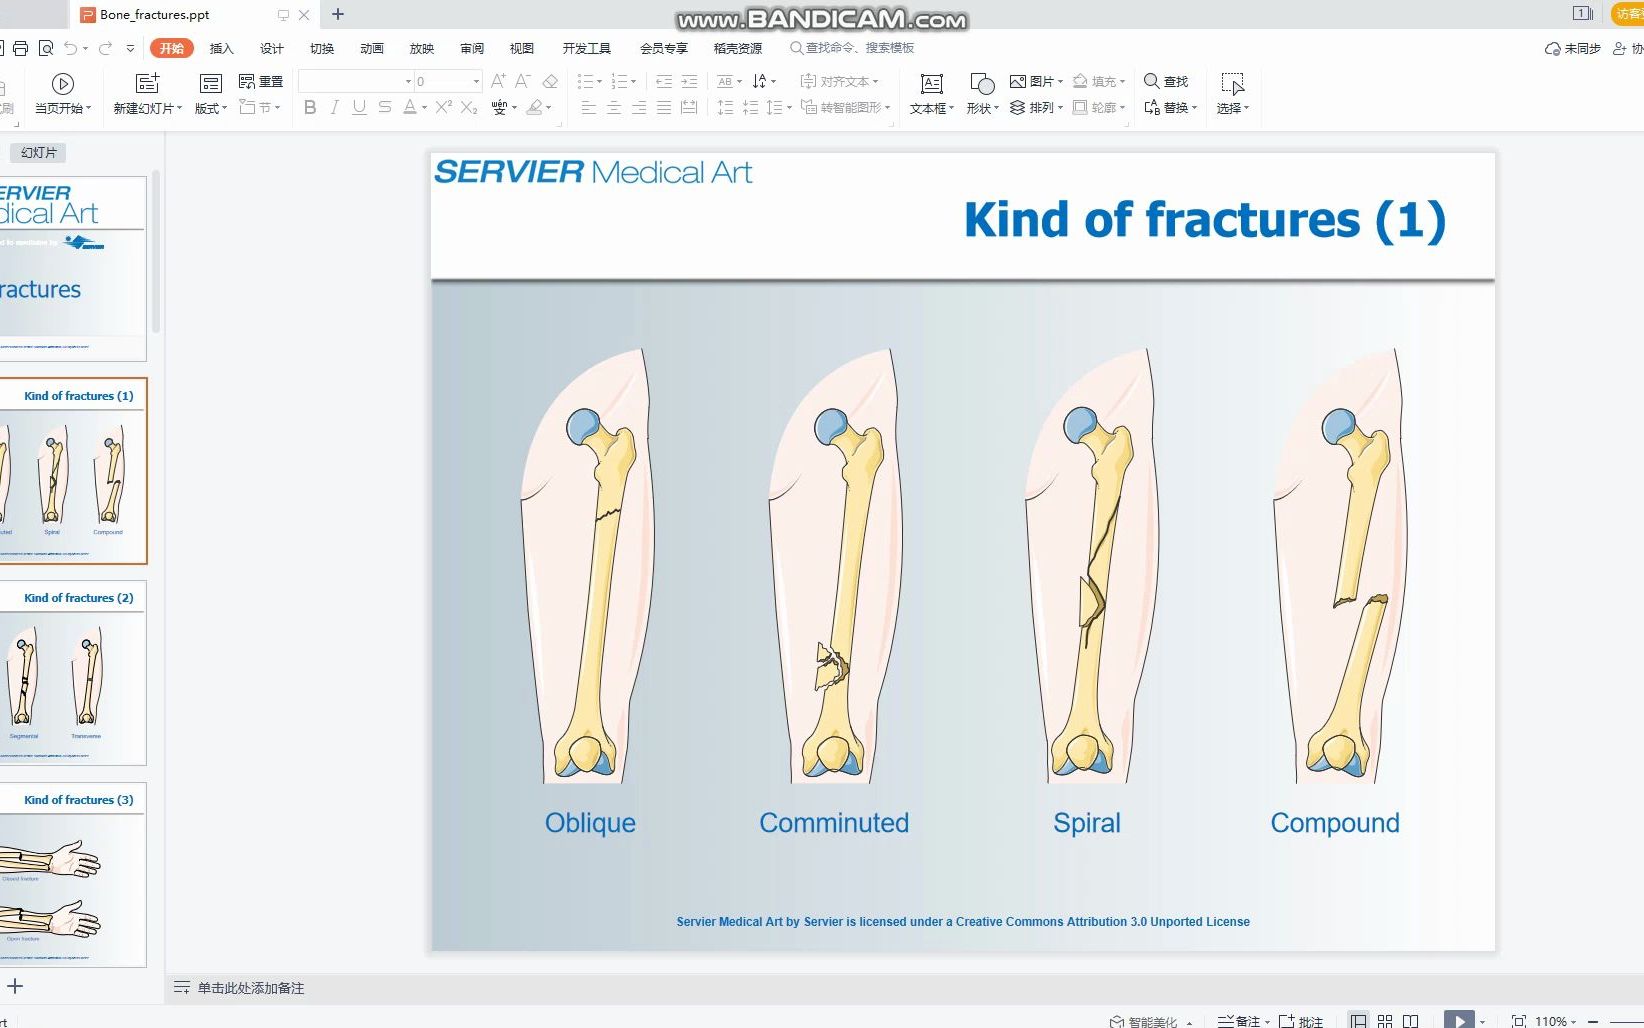
Task: Click the undo arrow icon
Action: click(71, 48)
